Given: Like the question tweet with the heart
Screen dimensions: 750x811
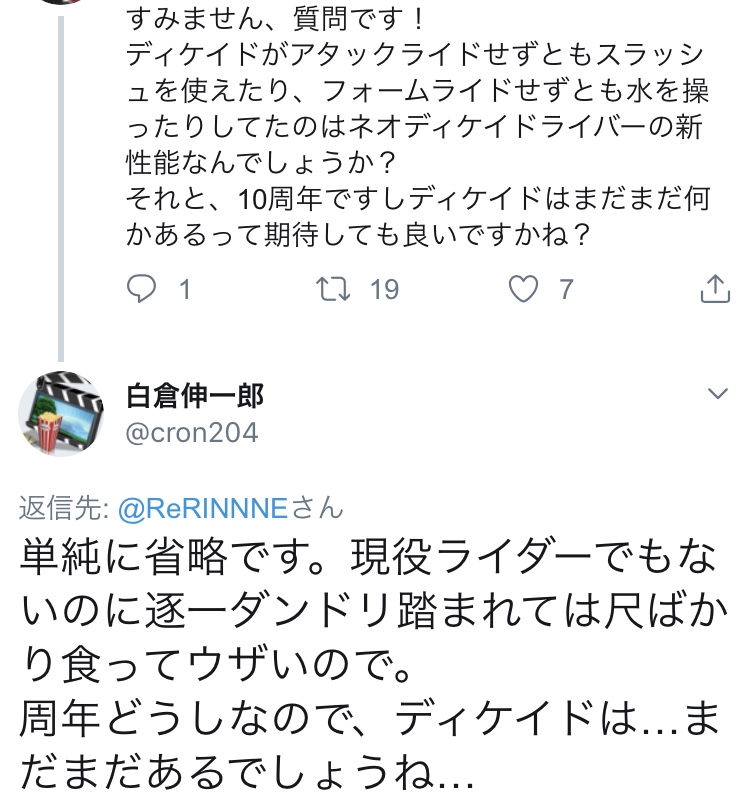Looking at the screenshot, I should click(523, 289).
